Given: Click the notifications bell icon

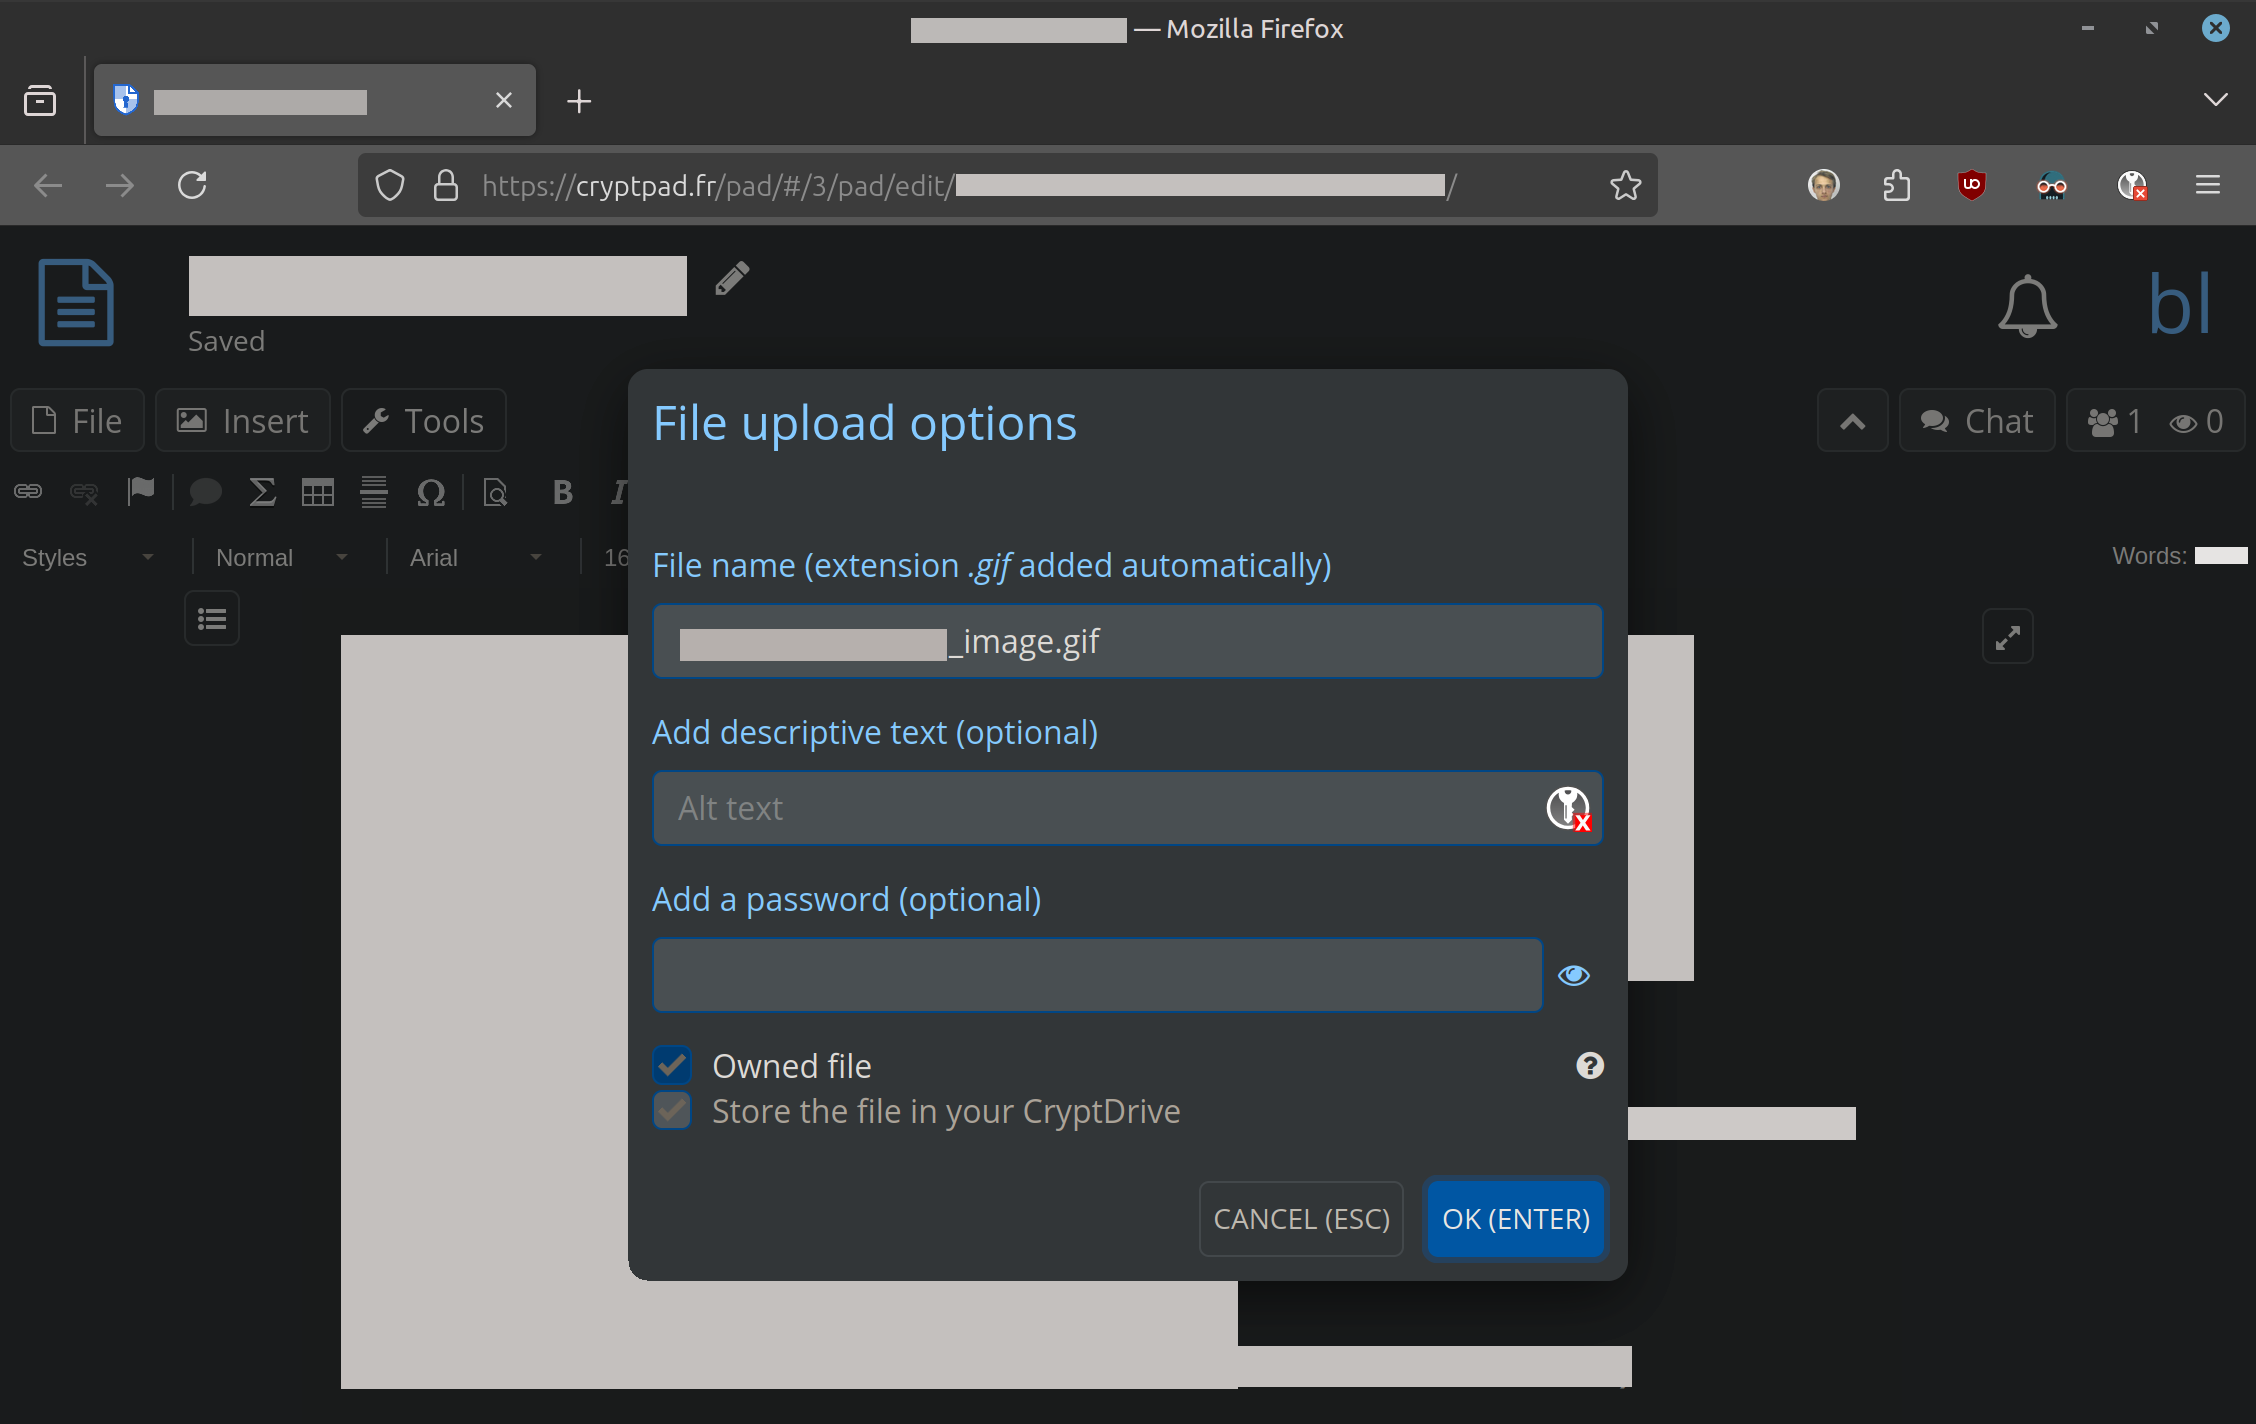Looking at the screenshot, I should [2027, 305].
